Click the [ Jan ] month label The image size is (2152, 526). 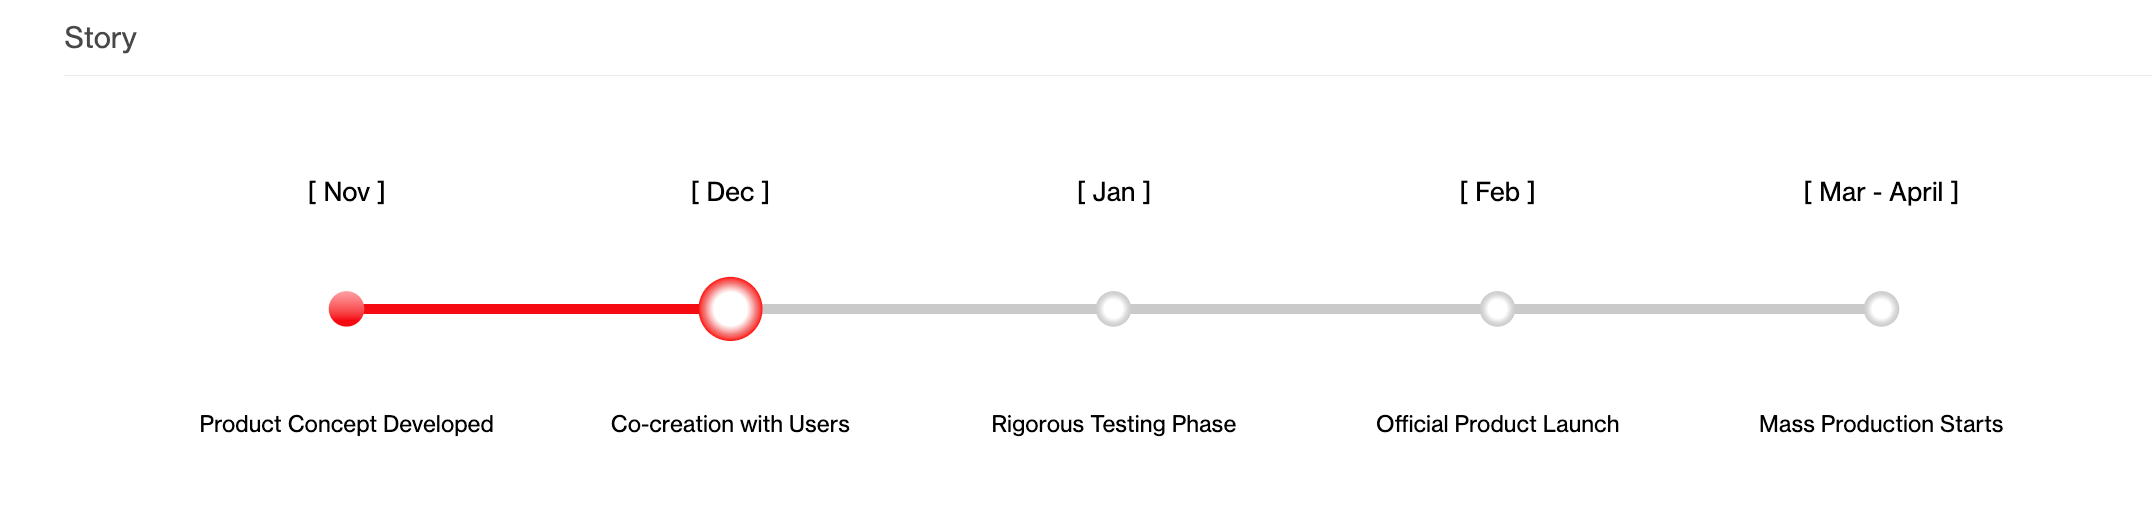pos(1113,192)
